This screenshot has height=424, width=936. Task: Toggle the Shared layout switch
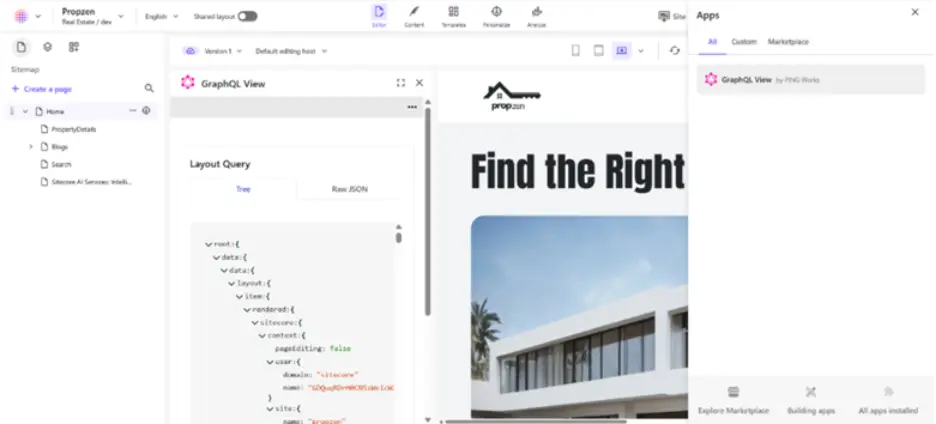[247, 17]
